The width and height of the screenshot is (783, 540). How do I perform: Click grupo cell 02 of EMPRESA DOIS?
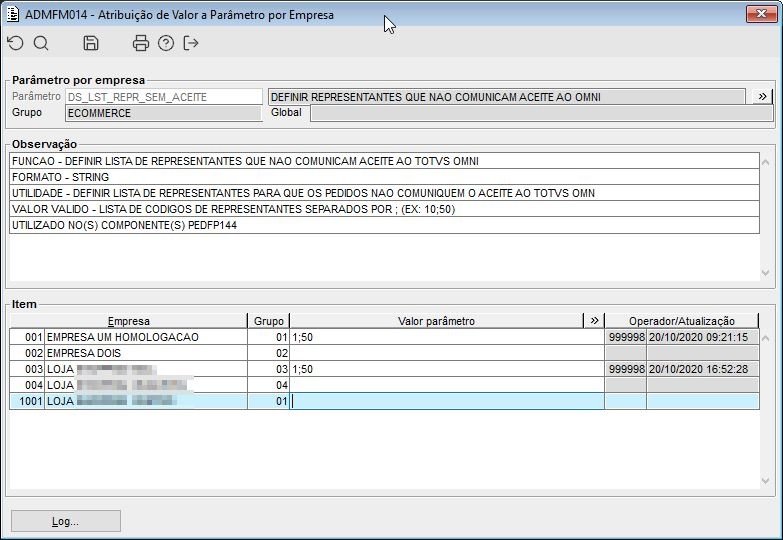269,353
